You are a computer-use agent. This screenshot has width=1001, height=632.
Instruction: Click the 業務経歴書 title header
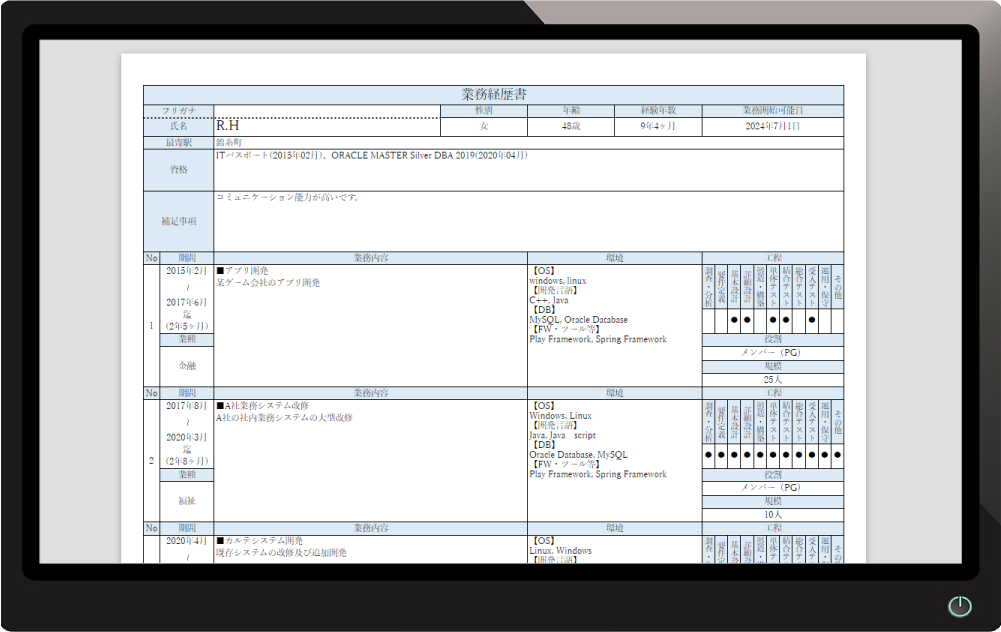493,94
